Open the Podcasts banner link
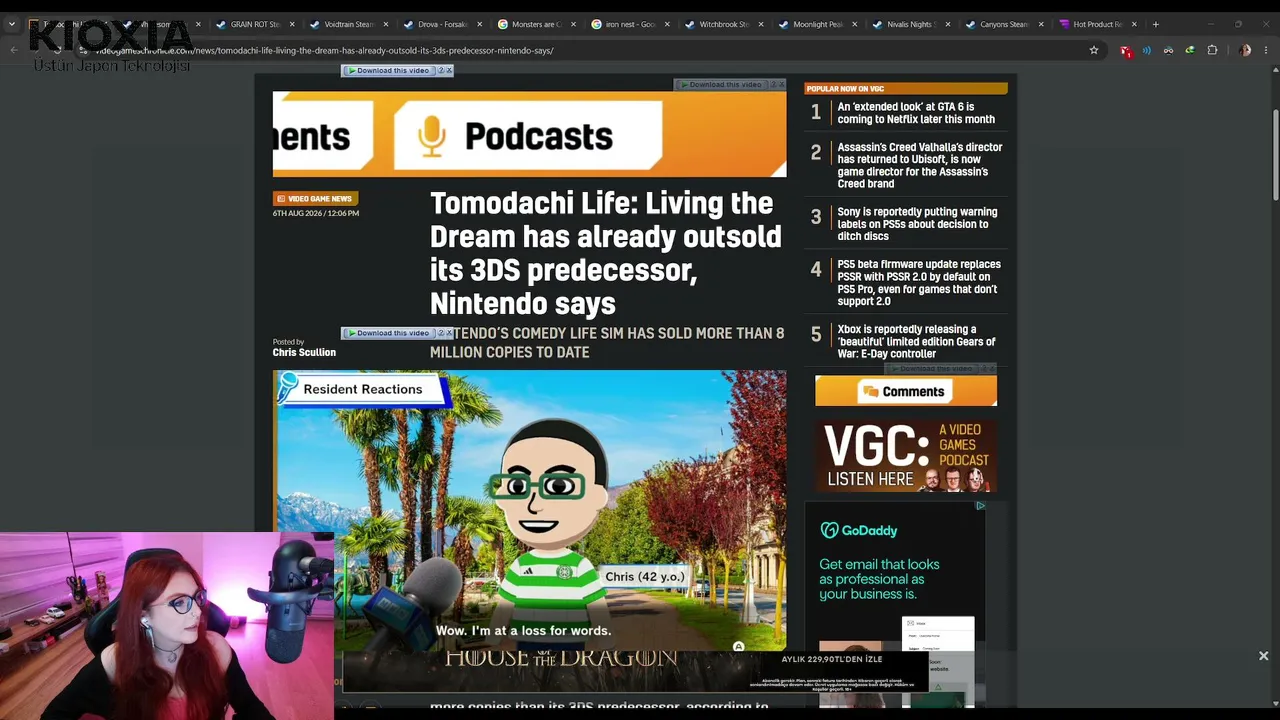Viewport: 1280px width, 720px height. (x=529, y=136)
